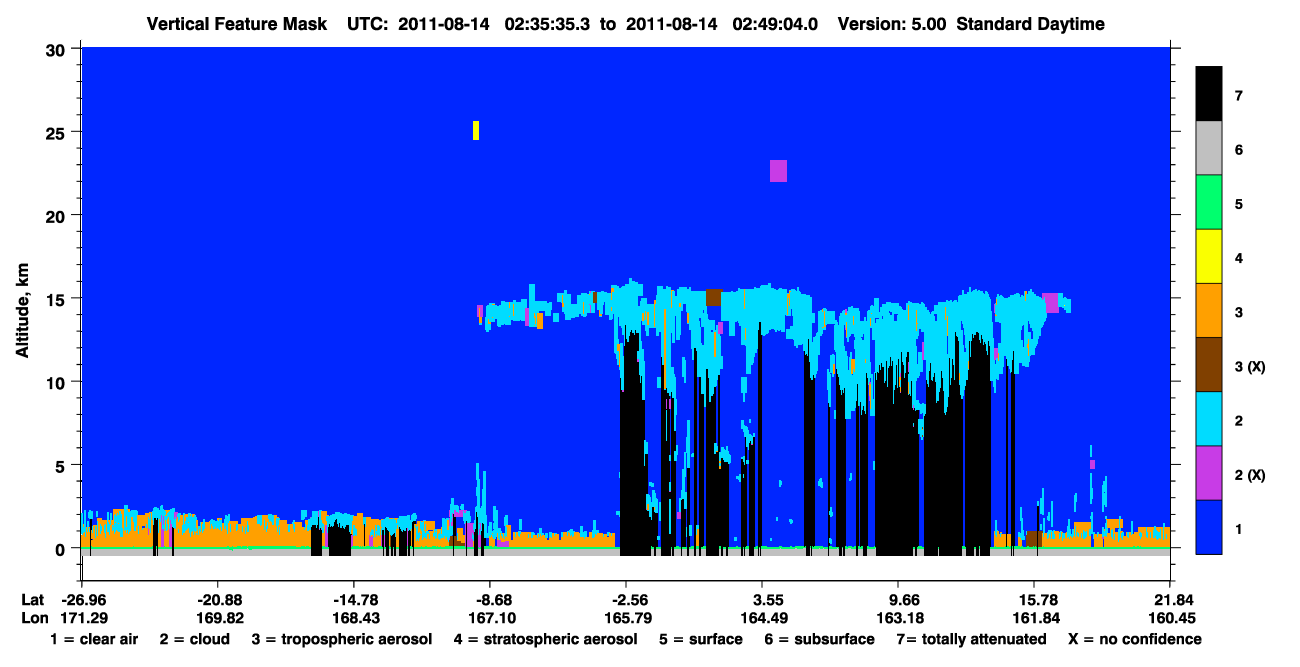The height and width of the screenshot is (667, 1300).
Task: Click the "Version: 5.00" text in the title
Action: pos(892,24)
